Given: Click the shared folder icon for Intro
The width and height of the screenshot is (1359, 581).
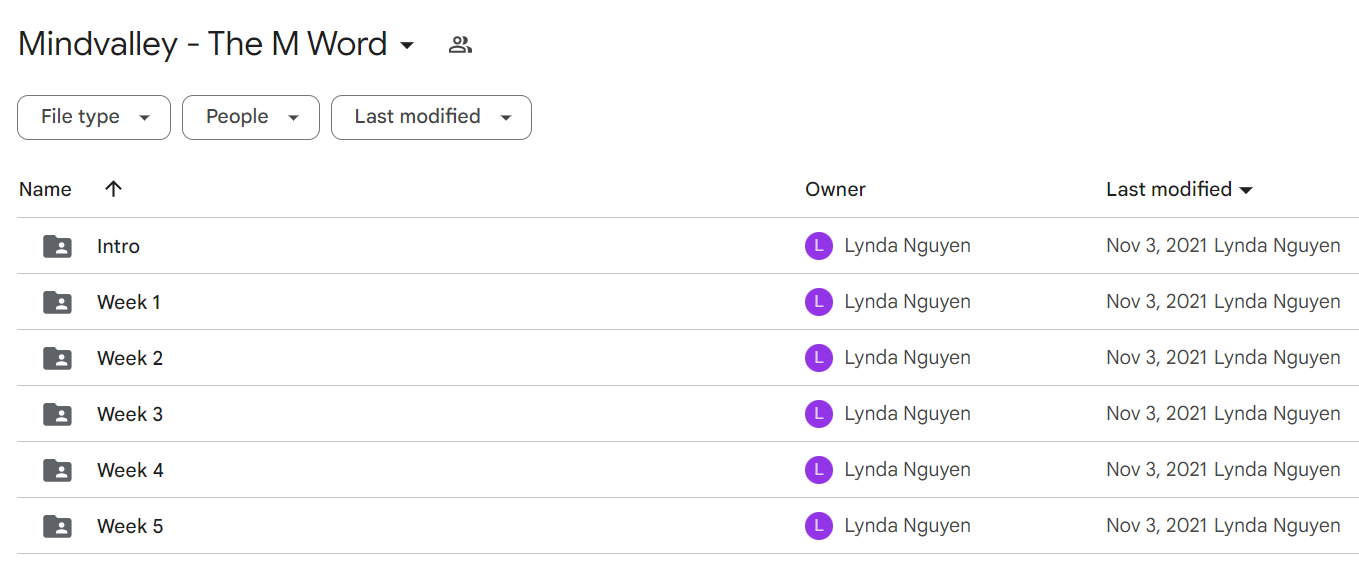Looking at the screenshot, I should [x=58, y=246].
